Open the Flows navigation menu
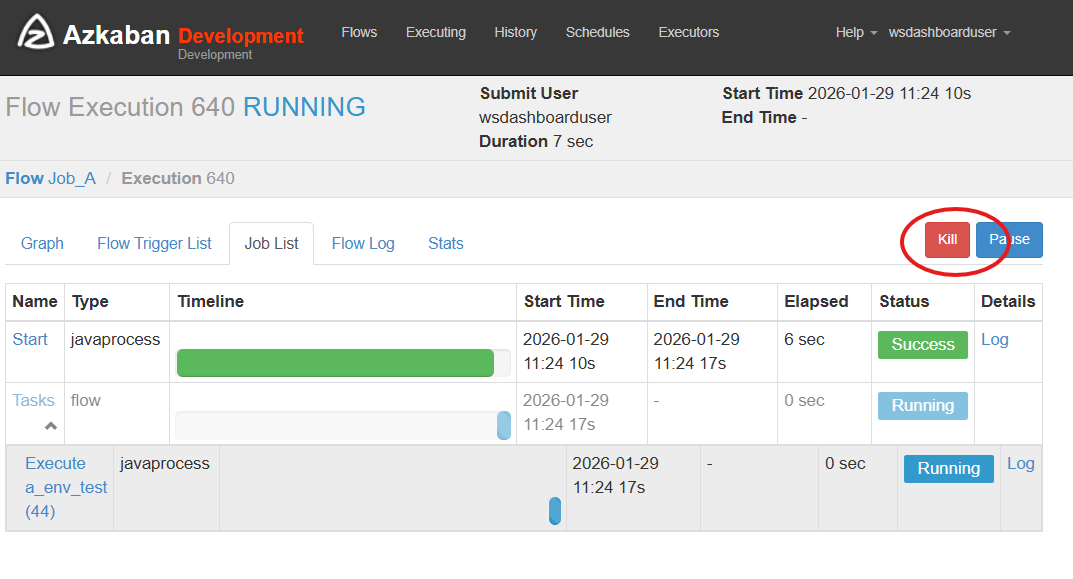Image resolution: width=1073 pixels, height=579 pixels. click(359, 32)
